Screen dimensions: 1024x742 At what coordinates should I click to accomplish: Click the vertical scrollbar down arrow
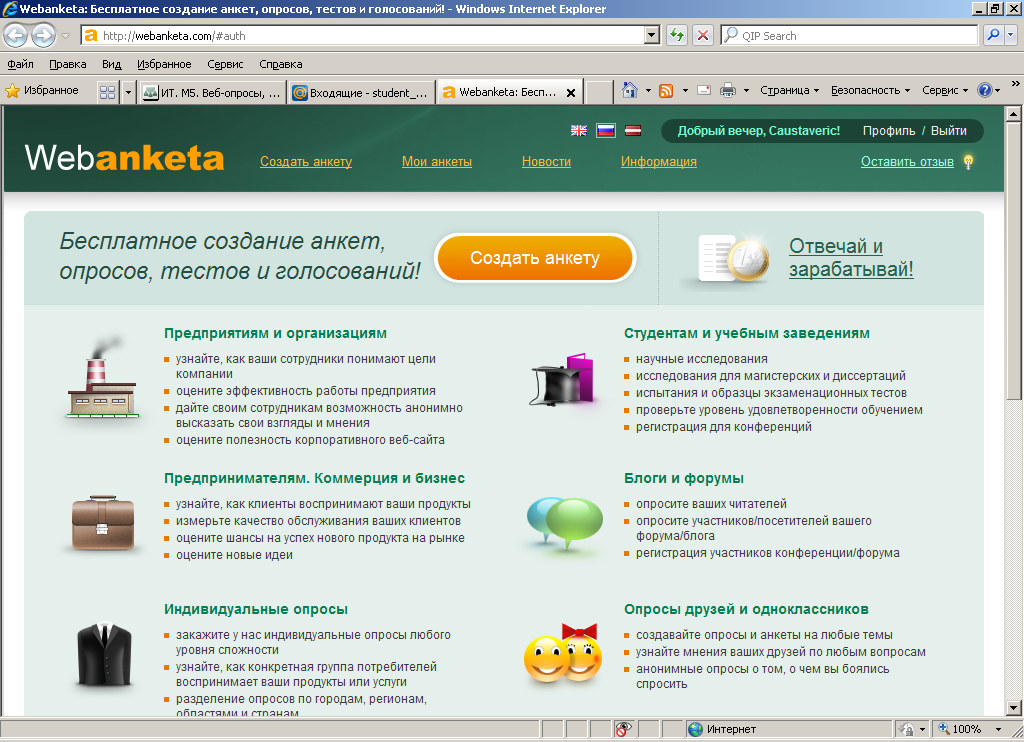click(x=1013, y=707)
